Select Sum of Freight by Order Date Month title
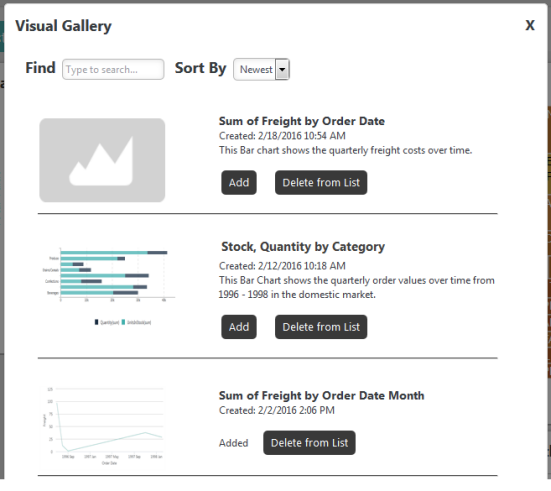Screen dimensions: 551x491 pos(321,396)
